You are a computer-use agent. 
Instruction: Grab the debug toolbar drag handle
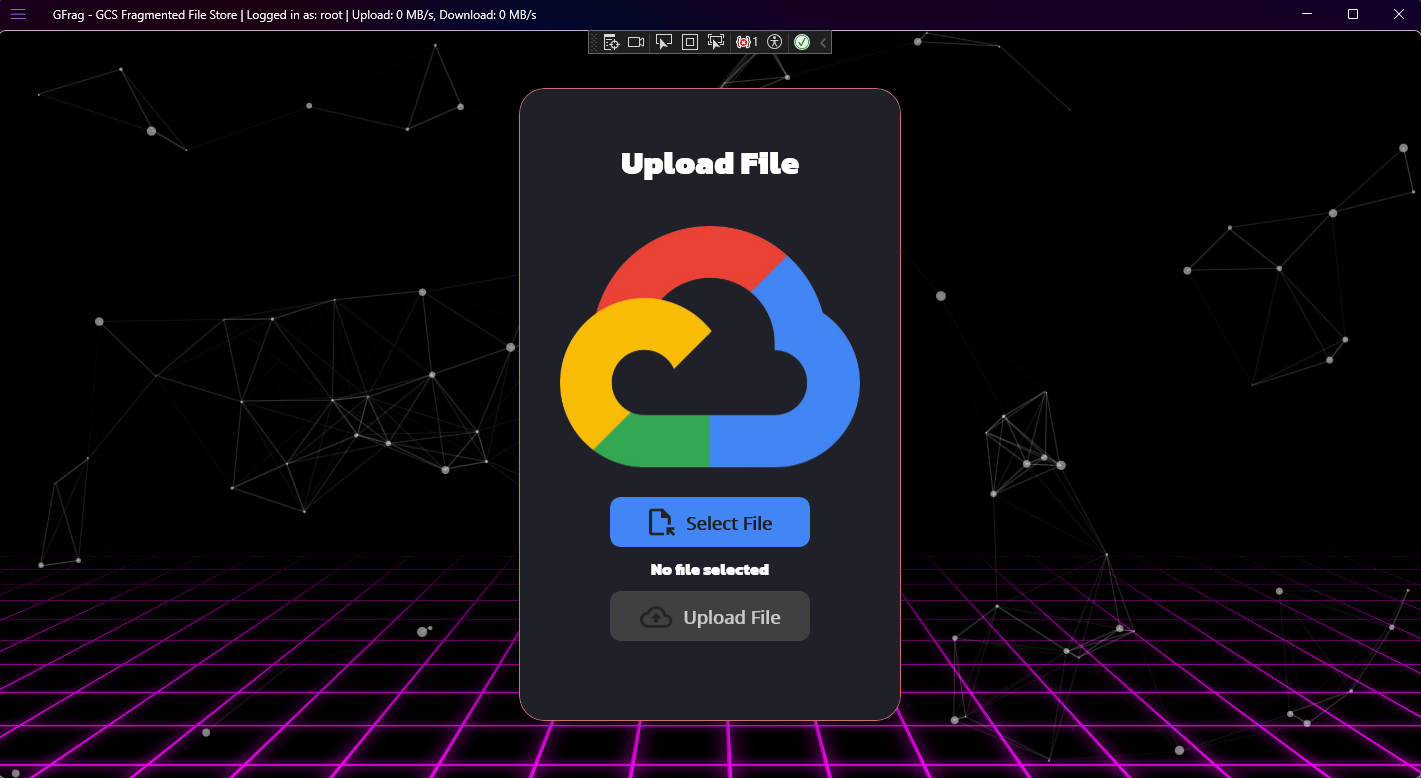[594, 42]
